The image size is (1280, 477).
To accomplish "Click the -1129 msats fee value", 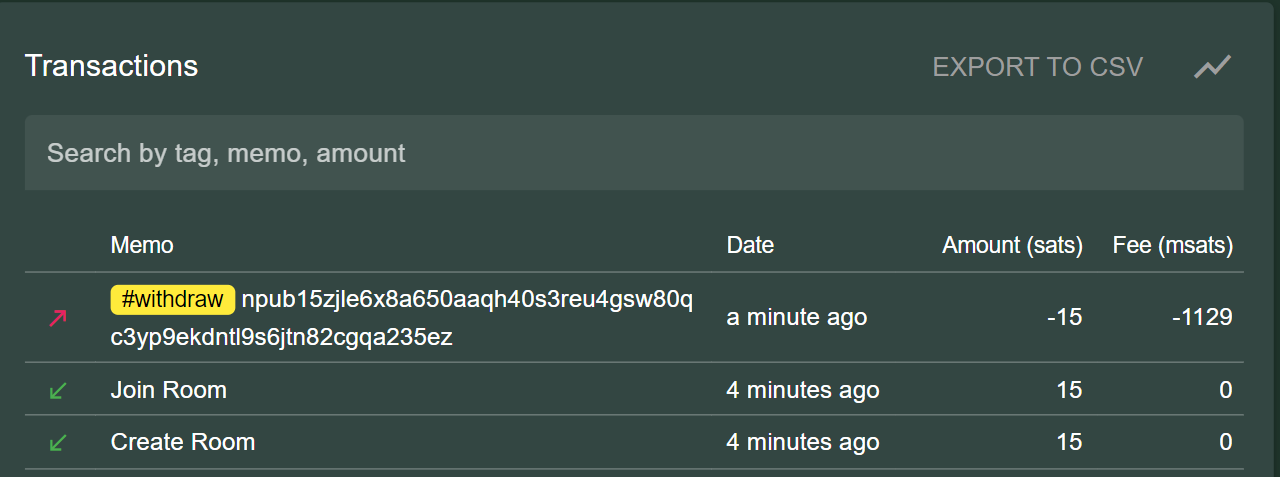I will 1202,318.
